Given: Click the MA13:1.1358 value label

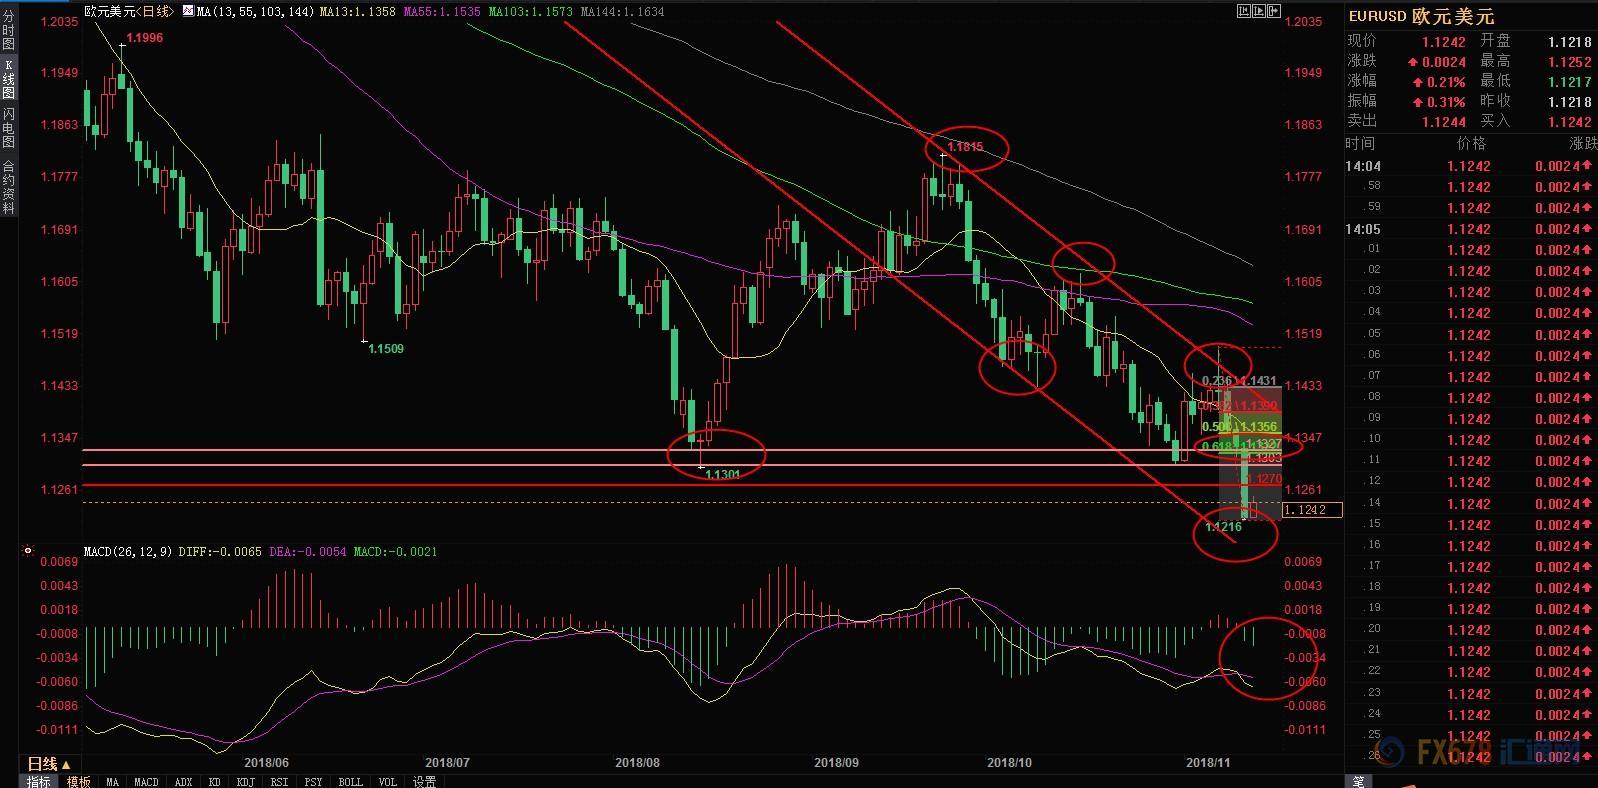Looking at the screenshot, I should point(357,11).
